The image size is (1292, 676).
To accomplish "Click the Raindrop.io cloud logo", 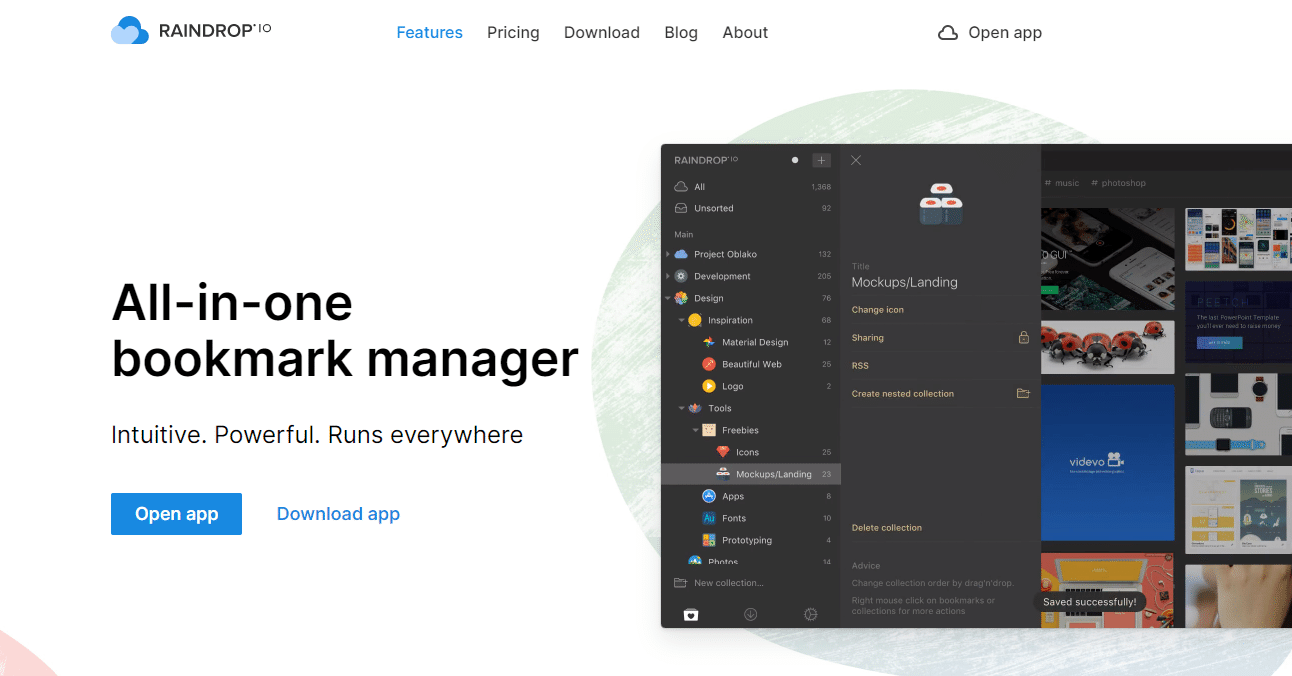I will coord(130,31).
